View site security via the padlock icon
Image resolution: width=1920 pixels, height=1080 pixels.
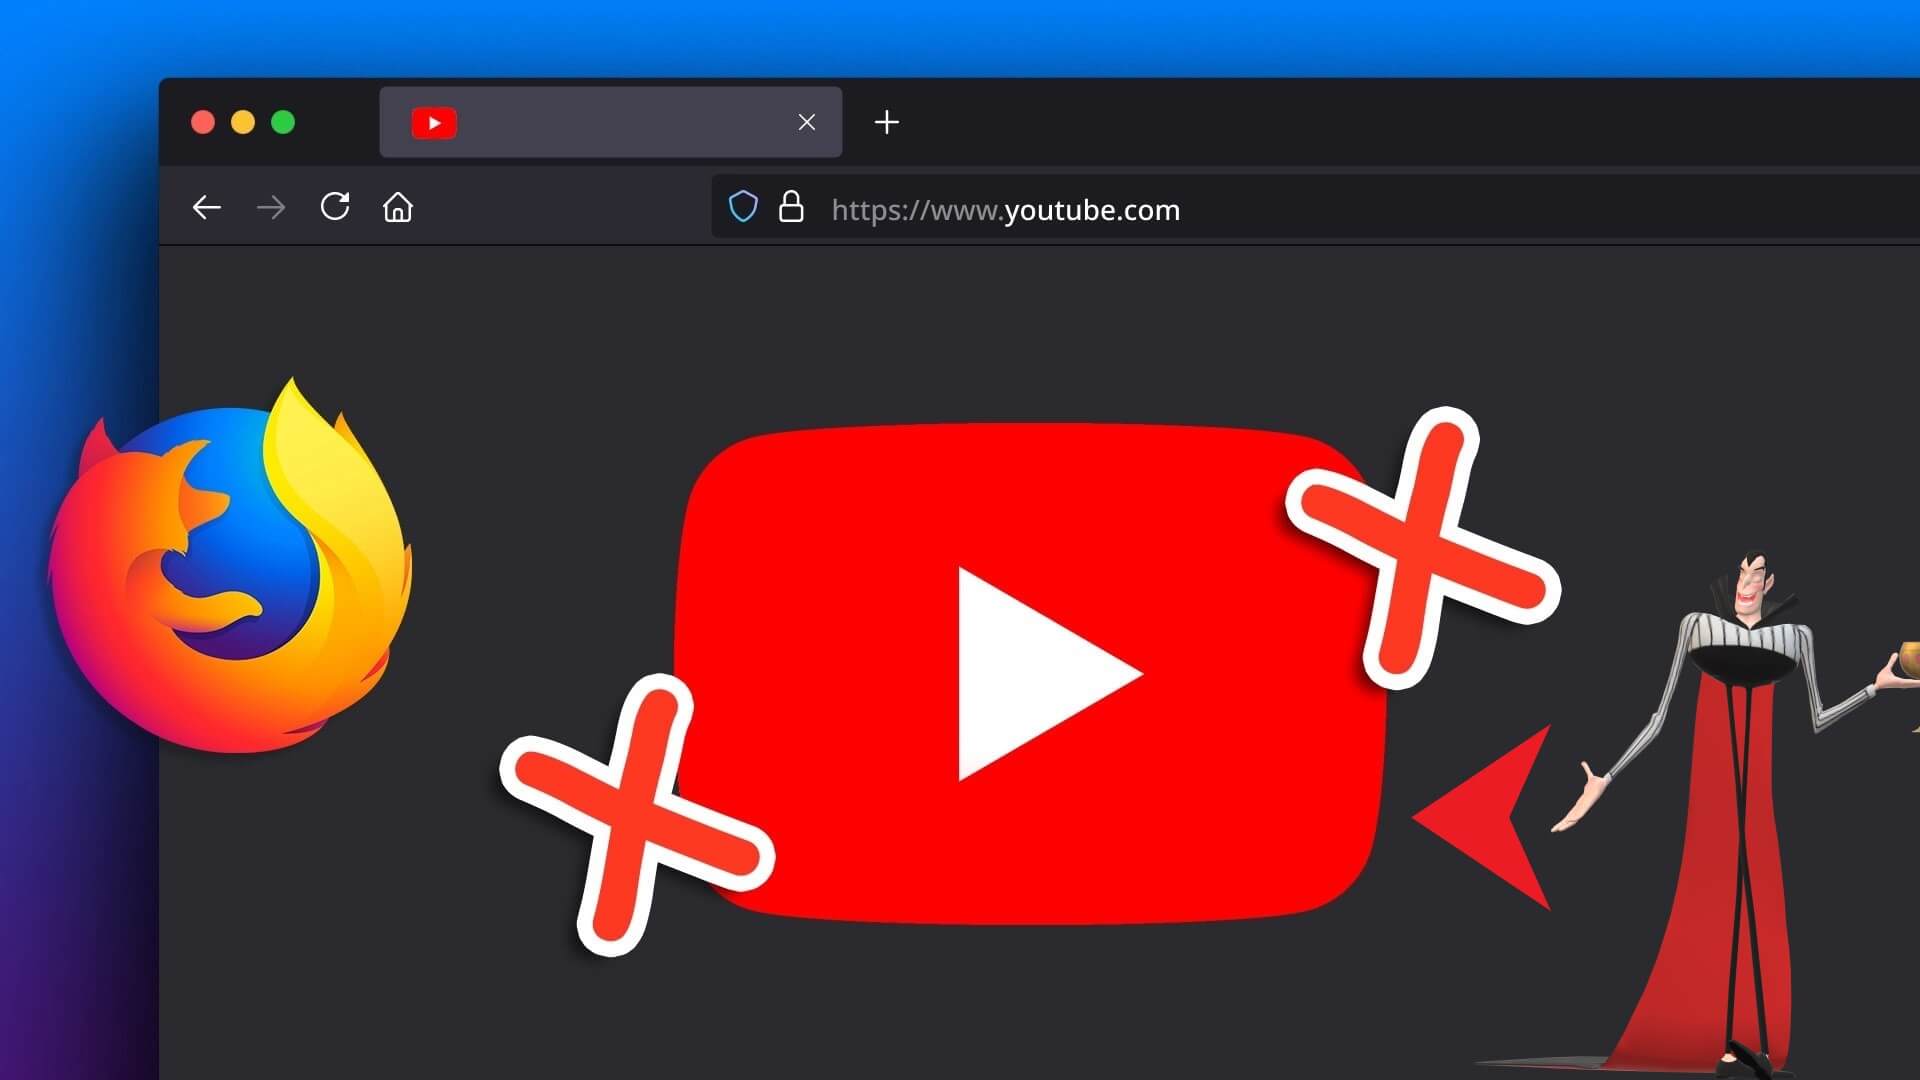point(791,208)
